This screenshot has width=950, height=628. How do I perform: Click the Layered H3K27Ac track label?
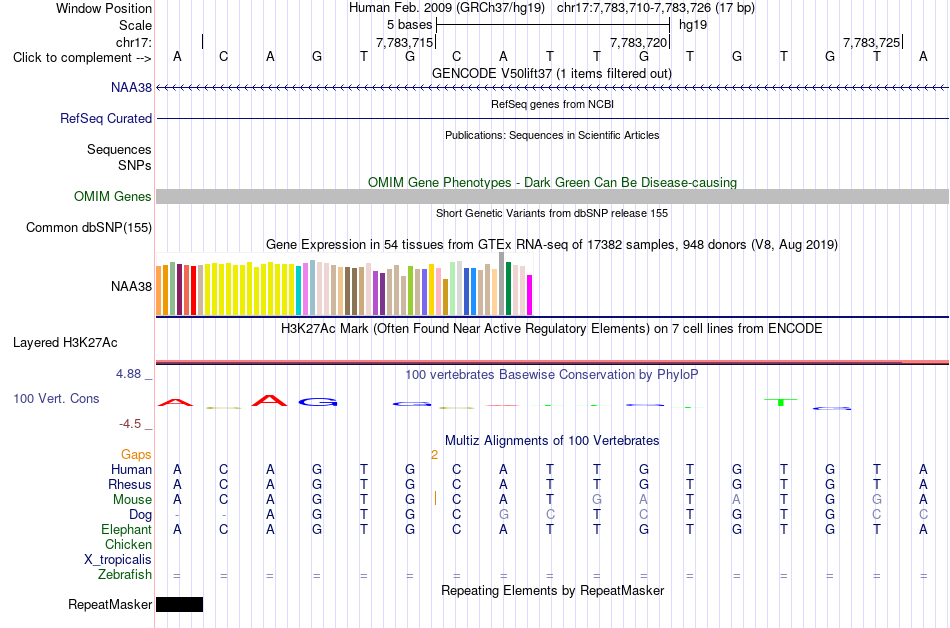(65, 343)
